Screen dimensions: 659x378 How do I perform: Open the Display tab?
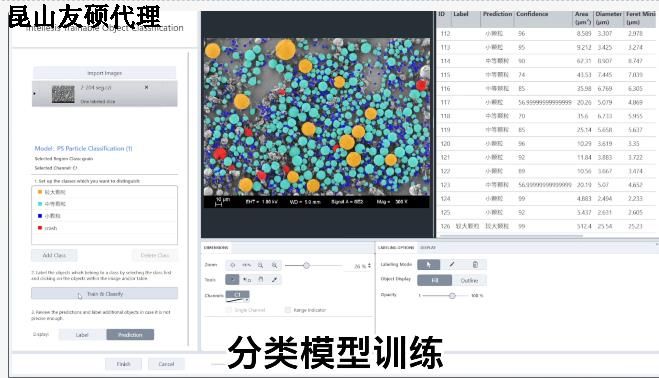pos(428,248)
